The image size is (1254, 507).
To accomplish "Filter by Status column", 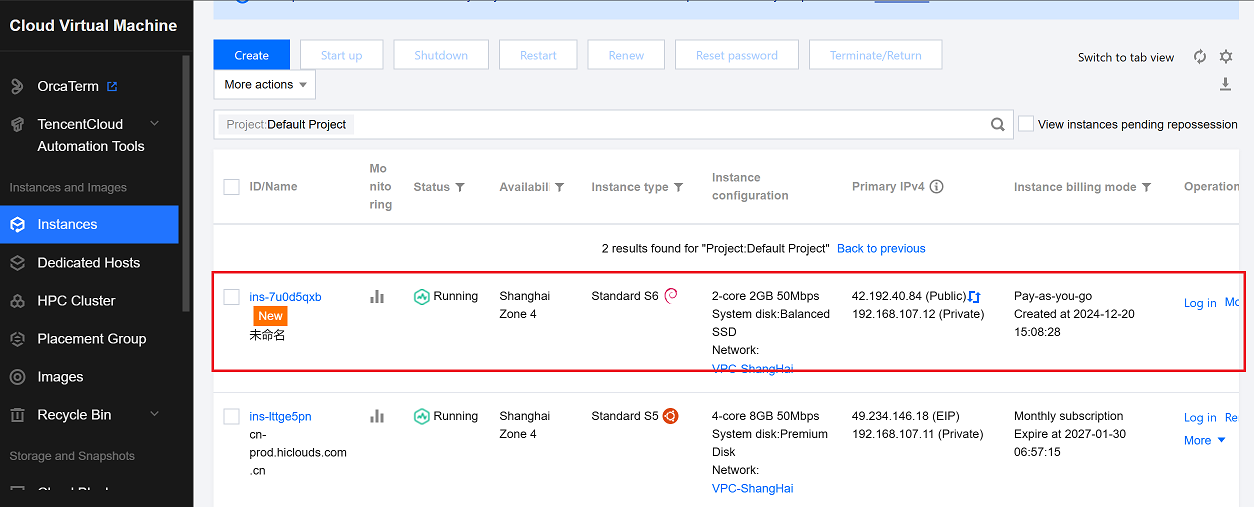I will (x=460, y=188).
